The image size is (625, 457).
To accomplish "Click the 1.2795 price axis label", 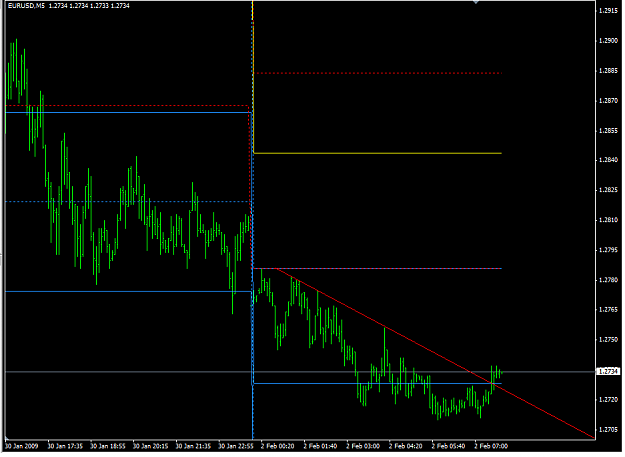I will point(609,250).
